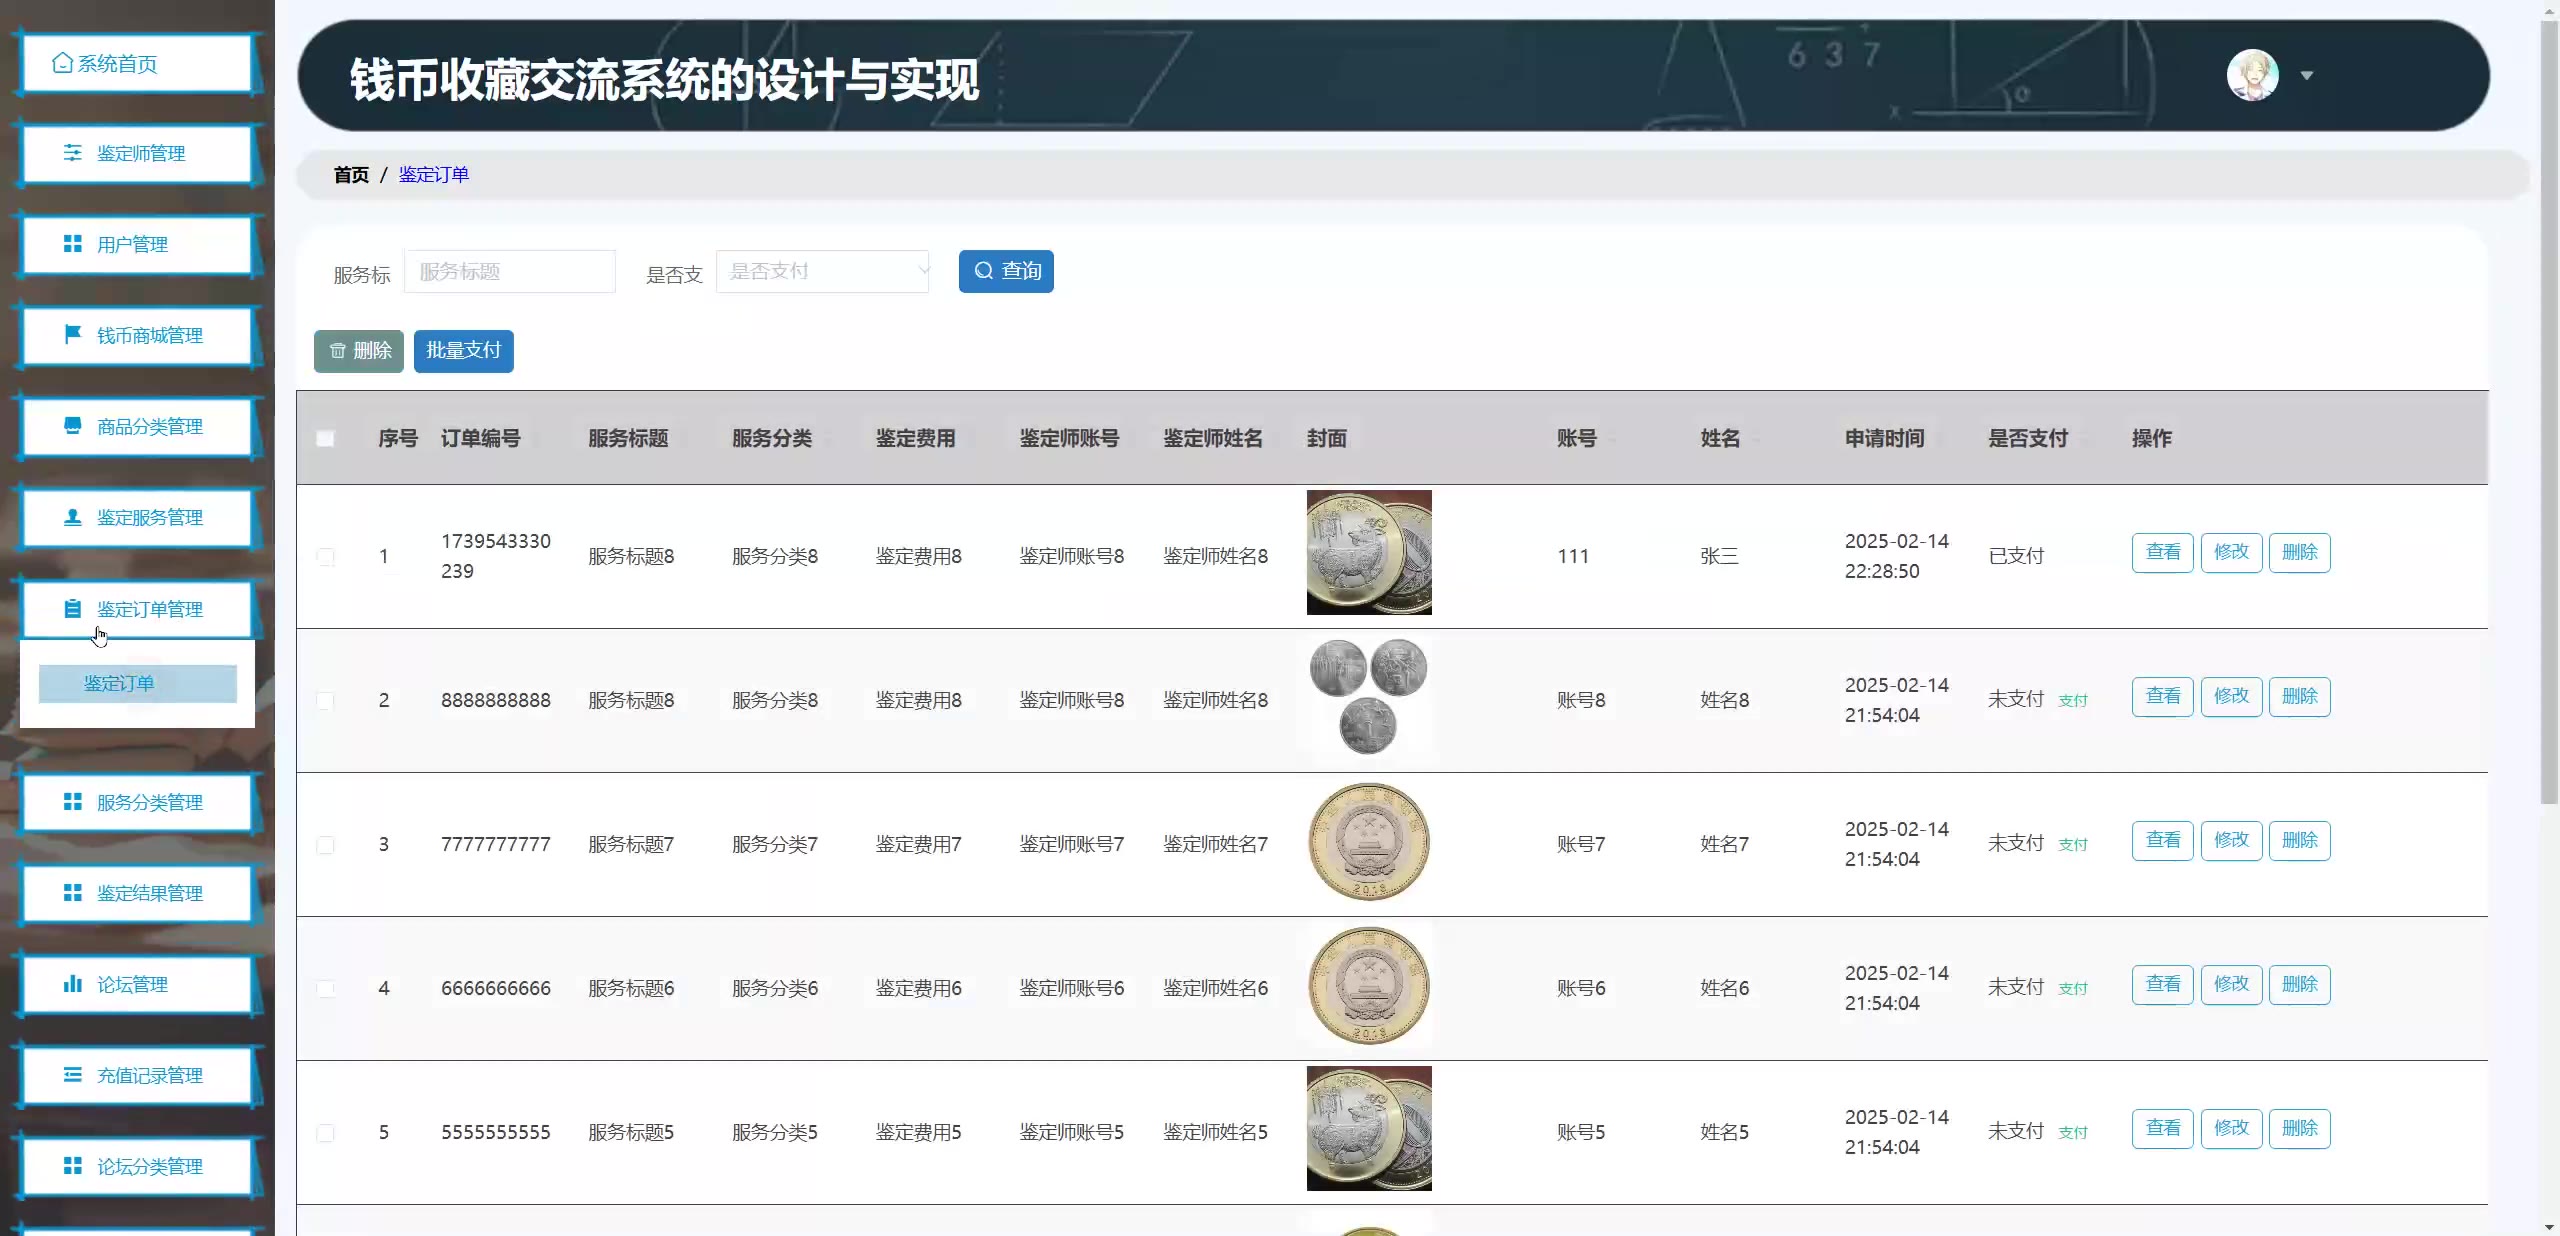Click the person icon beside 鉴定服务管理
The height and width of the screenshot is (1236, 2560).
pyautogui.click(x=73, y=517)
